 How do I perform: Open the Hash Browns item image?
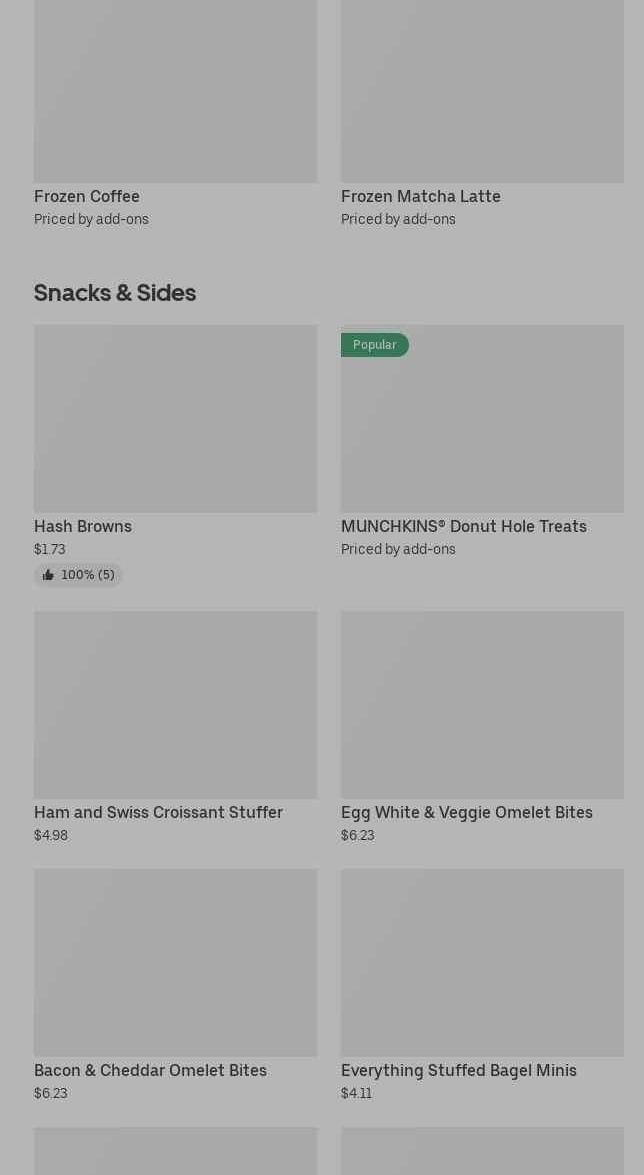175,418
